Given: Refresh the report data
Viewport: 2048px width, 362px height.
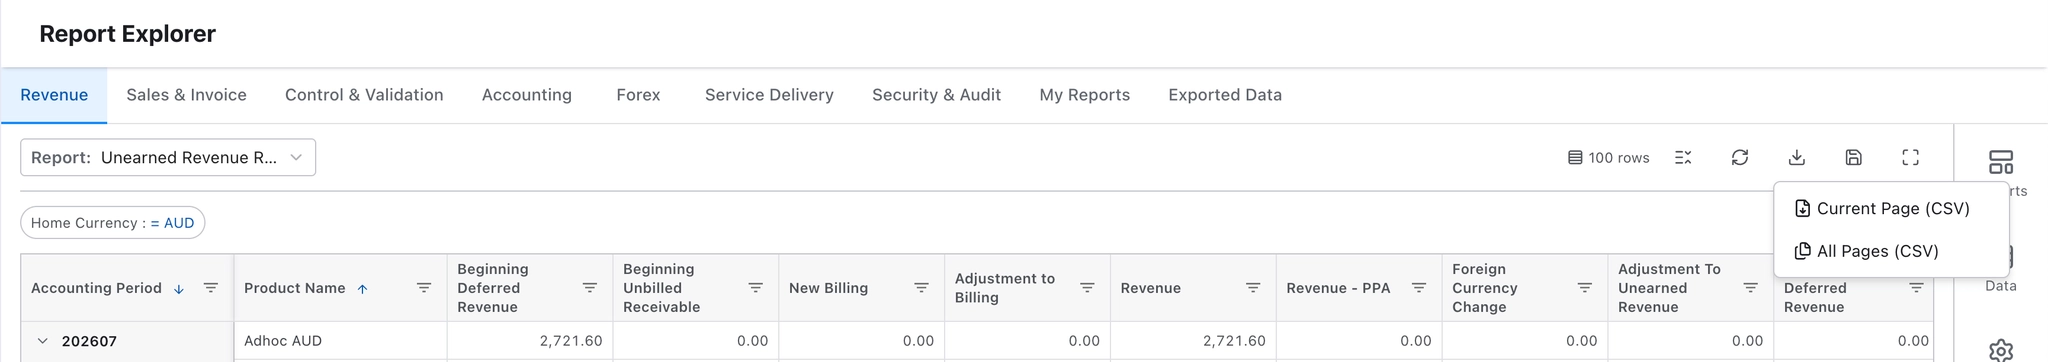Looking at the screenshot, I should pos(1740,157).
